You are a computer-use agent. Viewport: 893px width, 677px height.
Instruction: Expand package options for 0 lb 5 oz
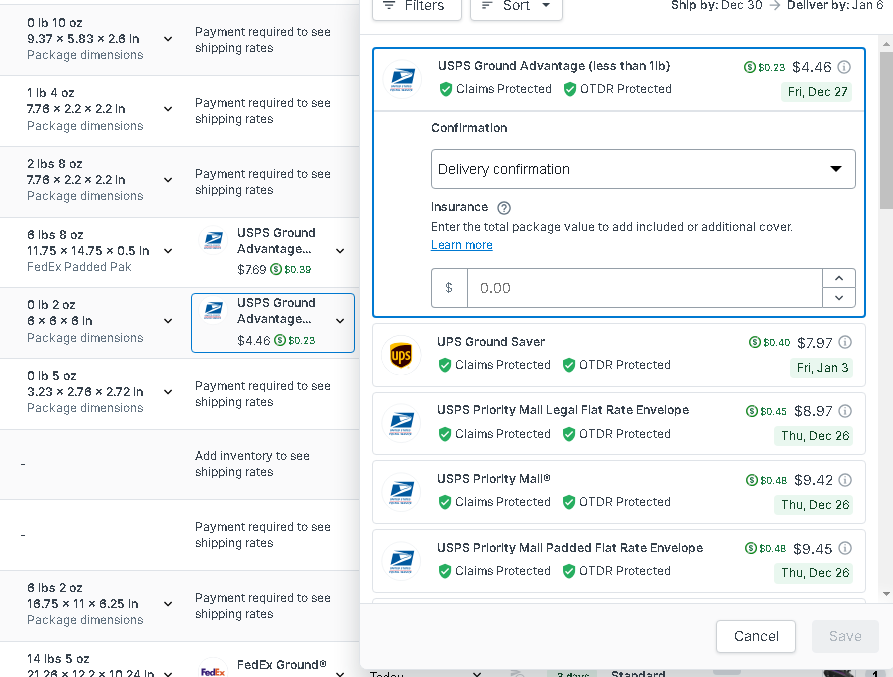click(x=168, y=392)
